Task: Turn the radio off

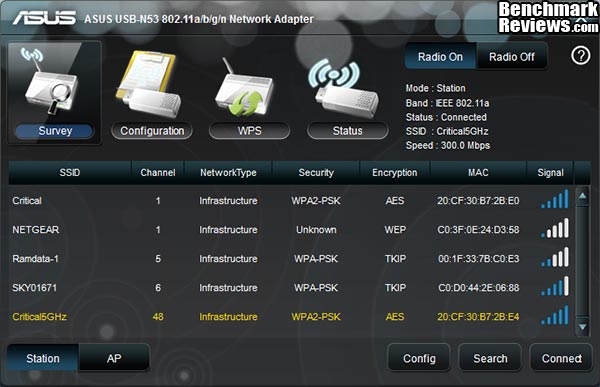Action: click(x=512, y=57)
